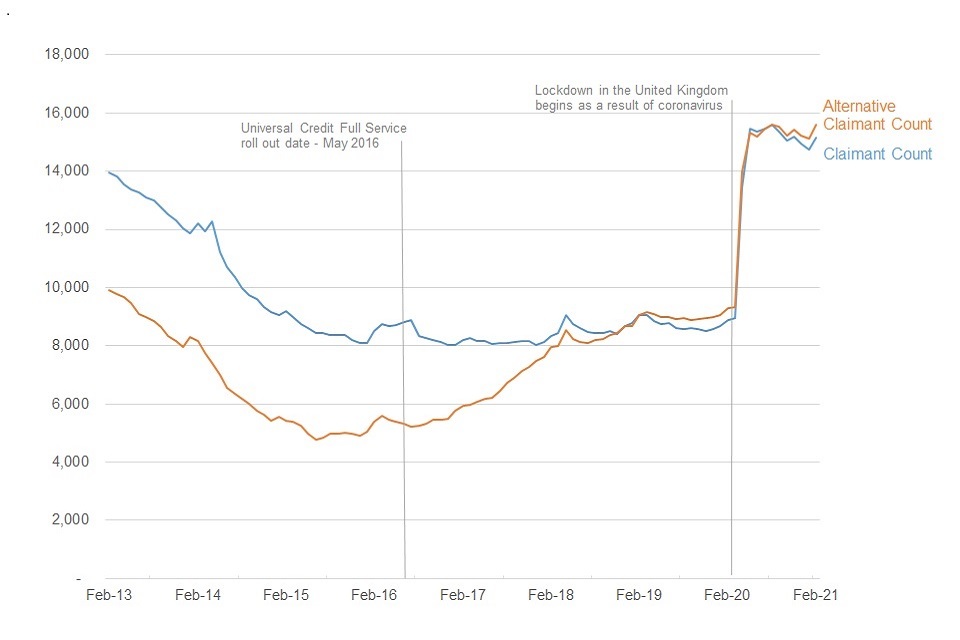Click the Feb-16 axis date label
The image size is (960, 640).
click(x=374, y=594)
